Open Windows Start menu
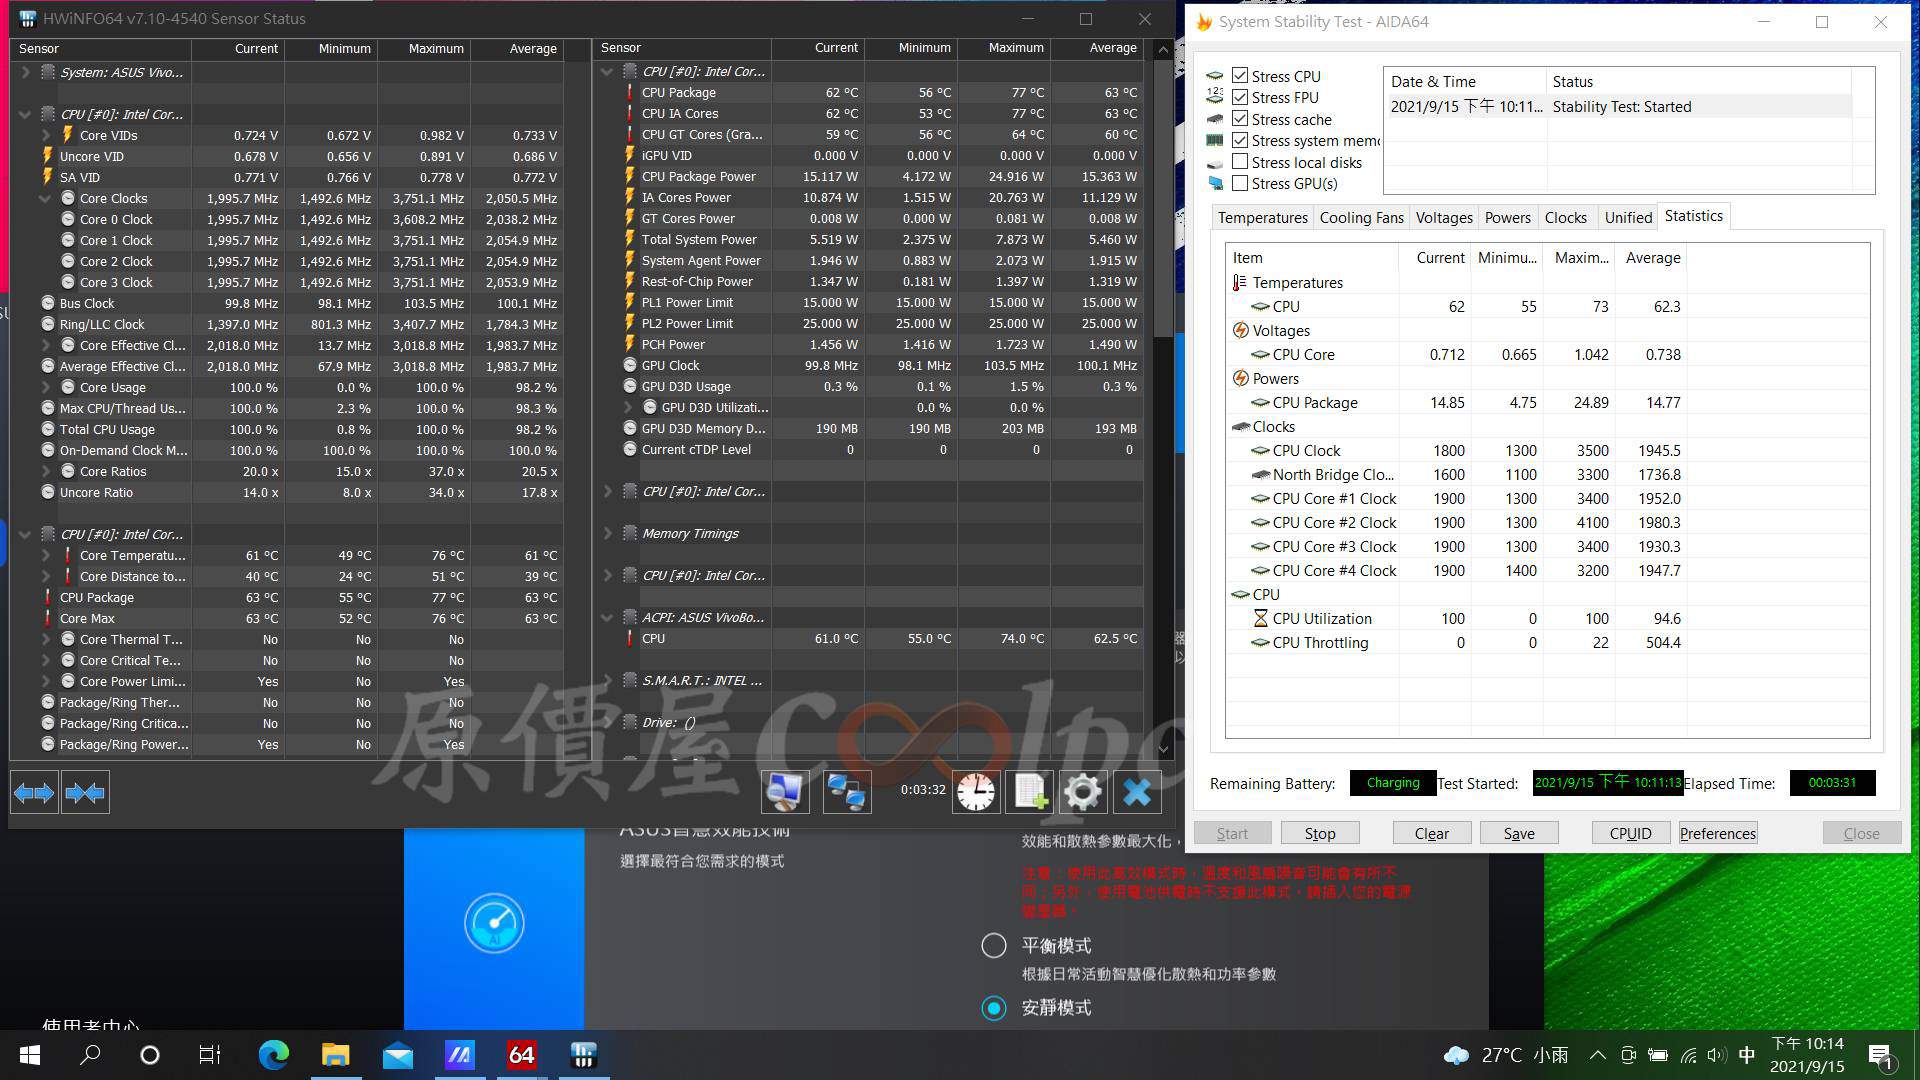Image resolution: width=1920 pixels, height=1080 pixels. [x=30, y=1055]
